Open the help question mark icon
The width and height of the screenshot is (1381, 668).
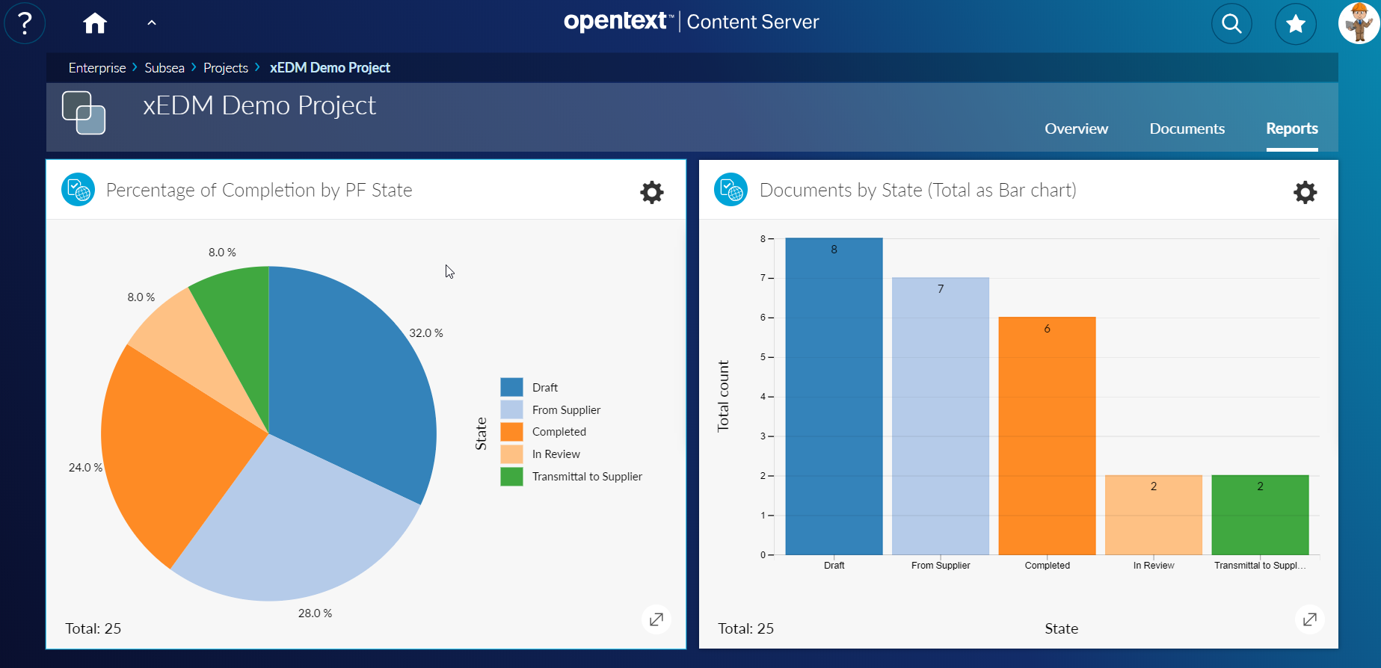tap(25, 23)
